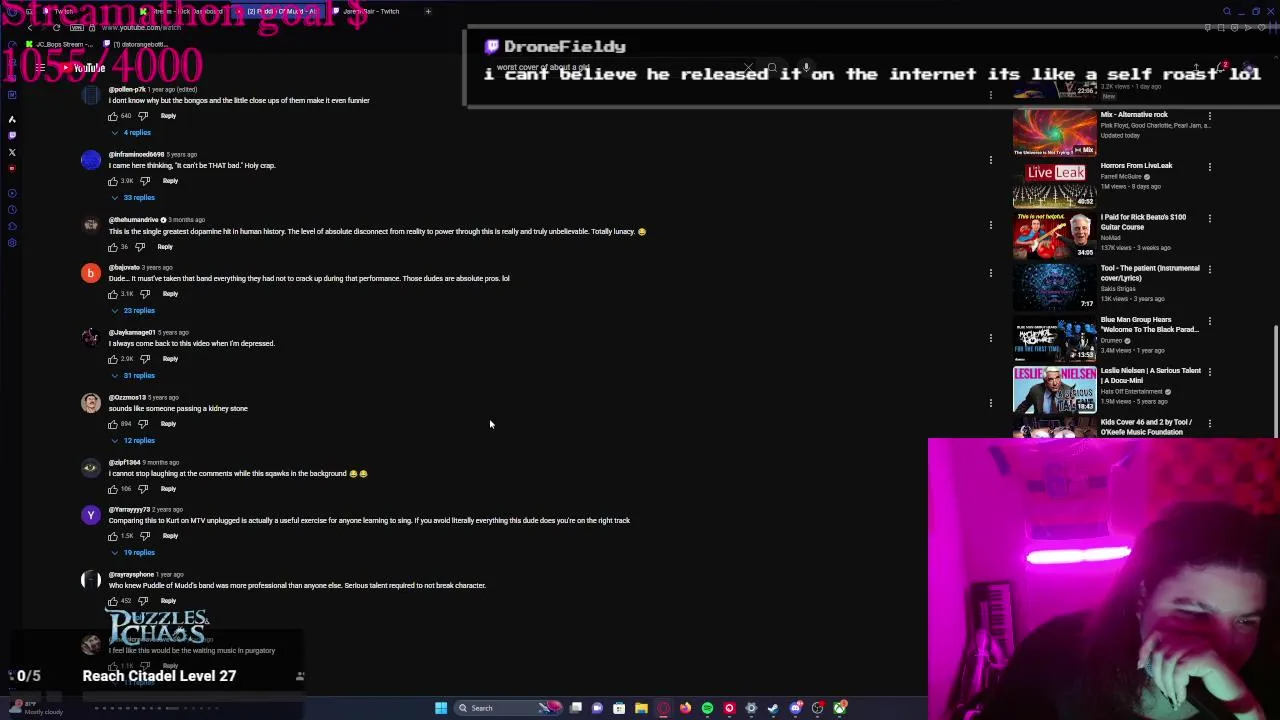Like the 'cannot stop laughing' comment
The width and height of the screenshot is (1280, 720).
click(x=113, y=489)
